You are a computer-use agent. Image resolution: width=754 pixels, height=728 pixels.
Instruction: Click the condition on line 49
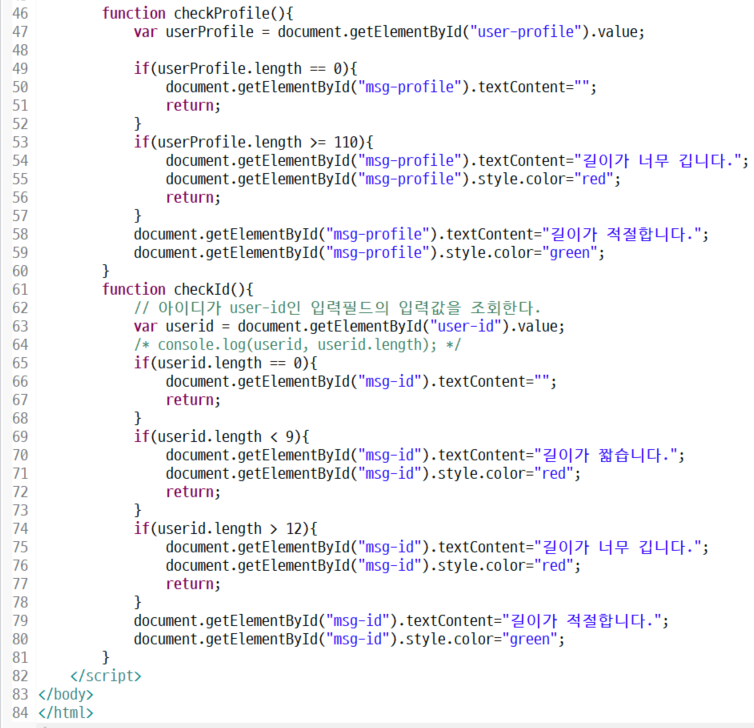(249, 69)
